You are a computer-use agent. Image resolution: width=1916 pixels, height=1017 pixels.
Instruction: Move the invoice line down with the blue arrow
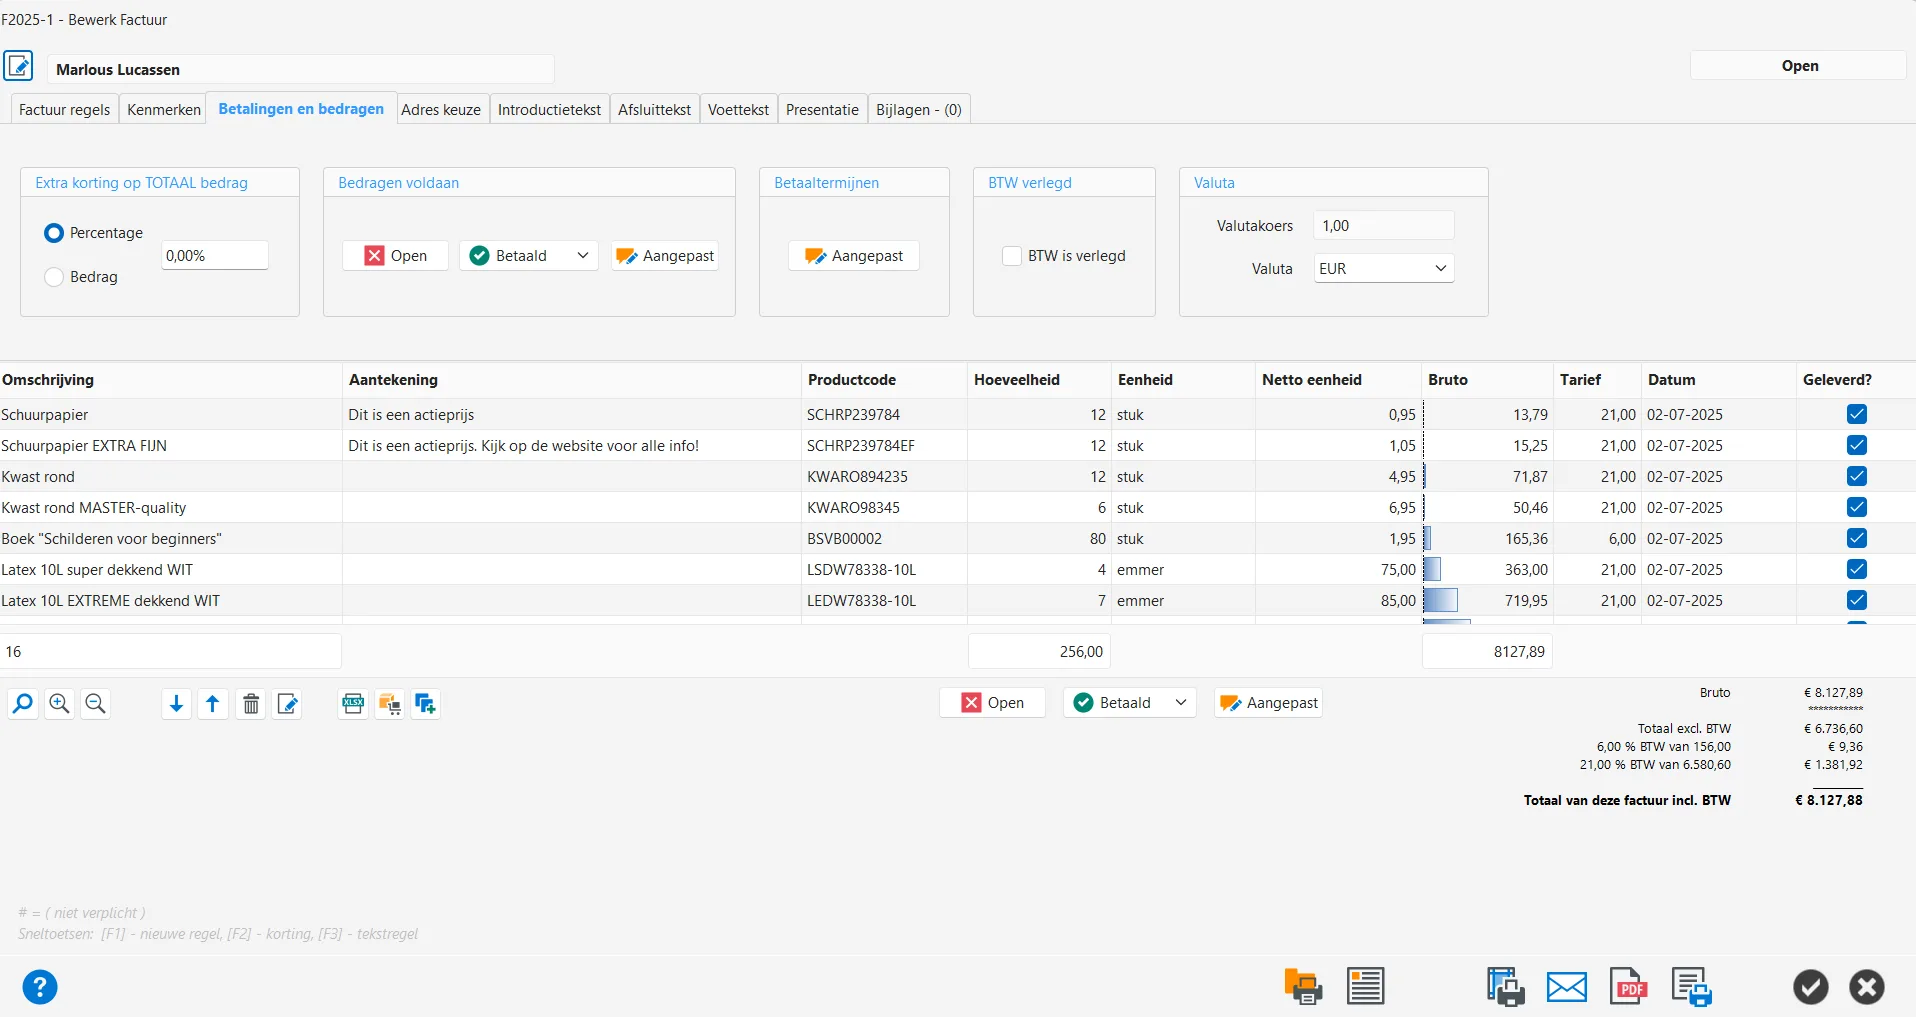point(176,704)
